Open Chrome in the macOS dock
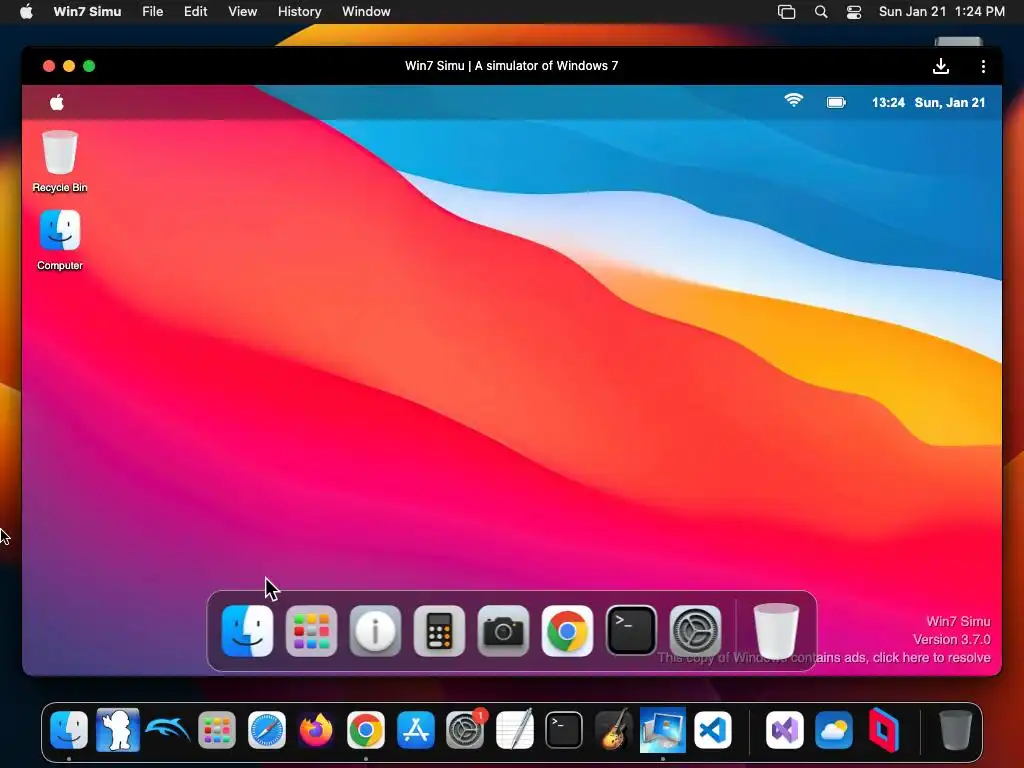Screen dimensions: 1024x768 click(366, 730)
